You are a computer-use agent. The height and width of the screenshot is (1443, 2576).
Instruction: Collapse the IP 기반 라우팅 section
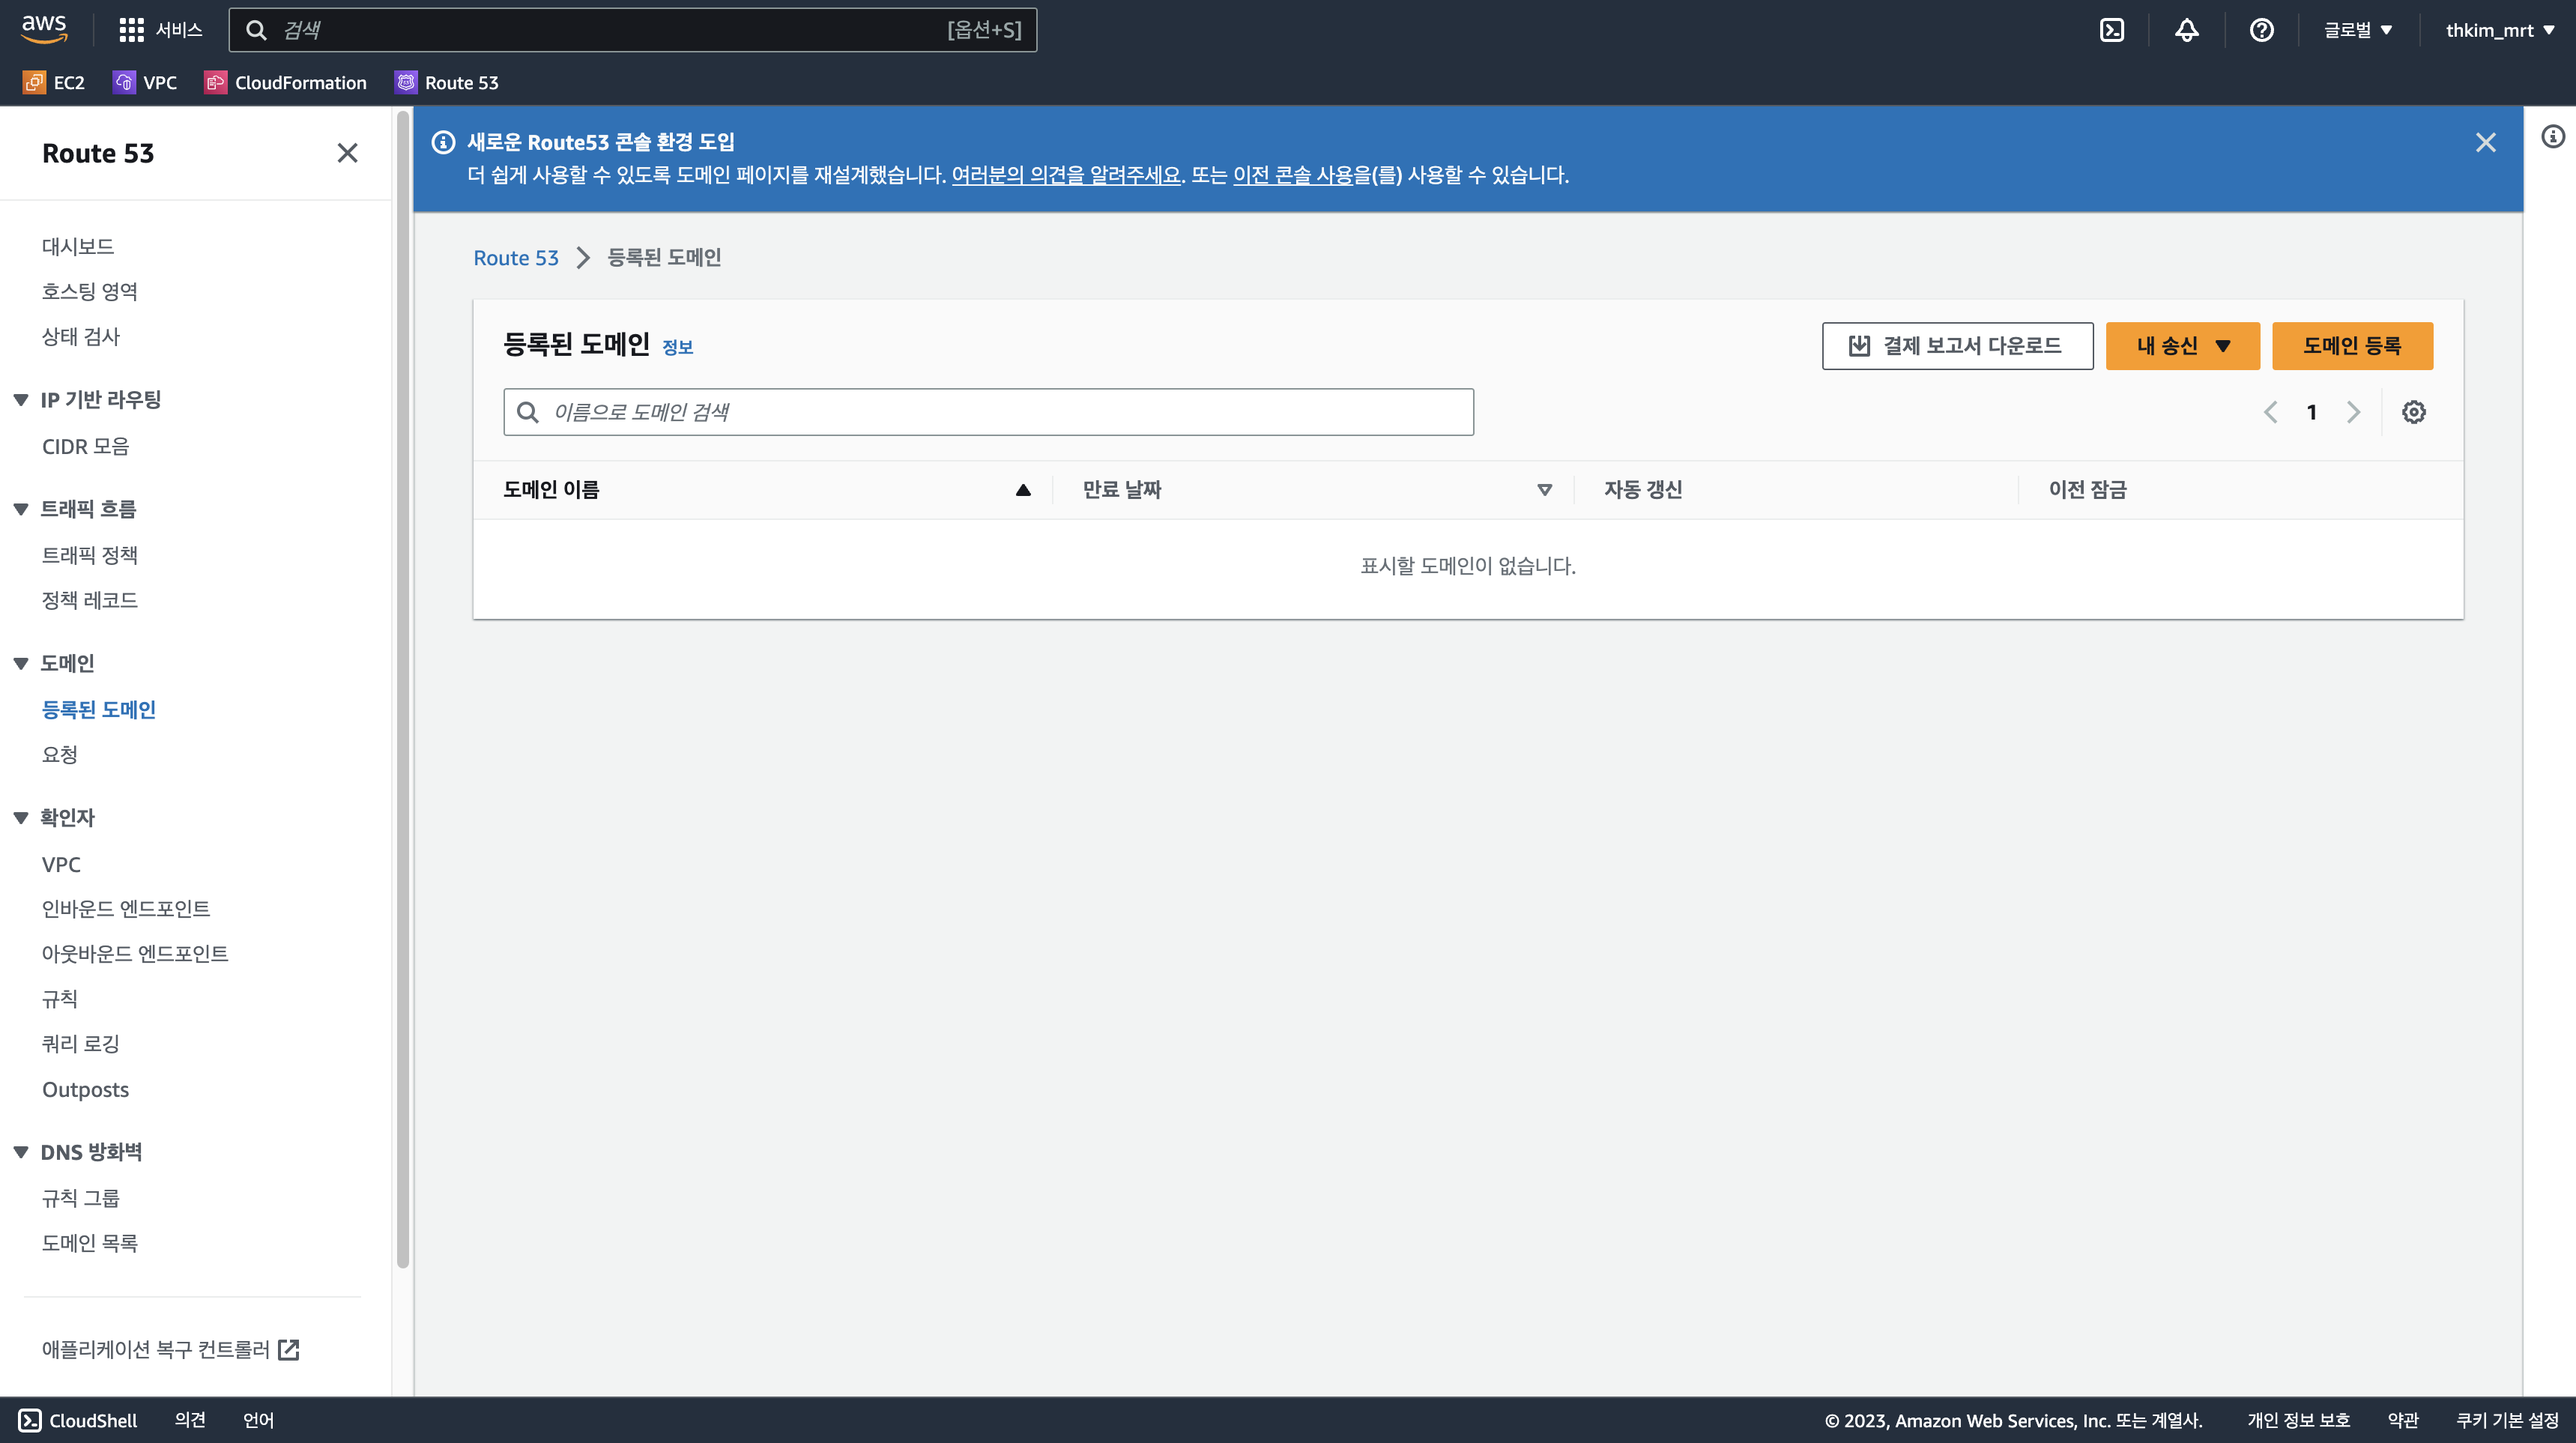[21, 400]
